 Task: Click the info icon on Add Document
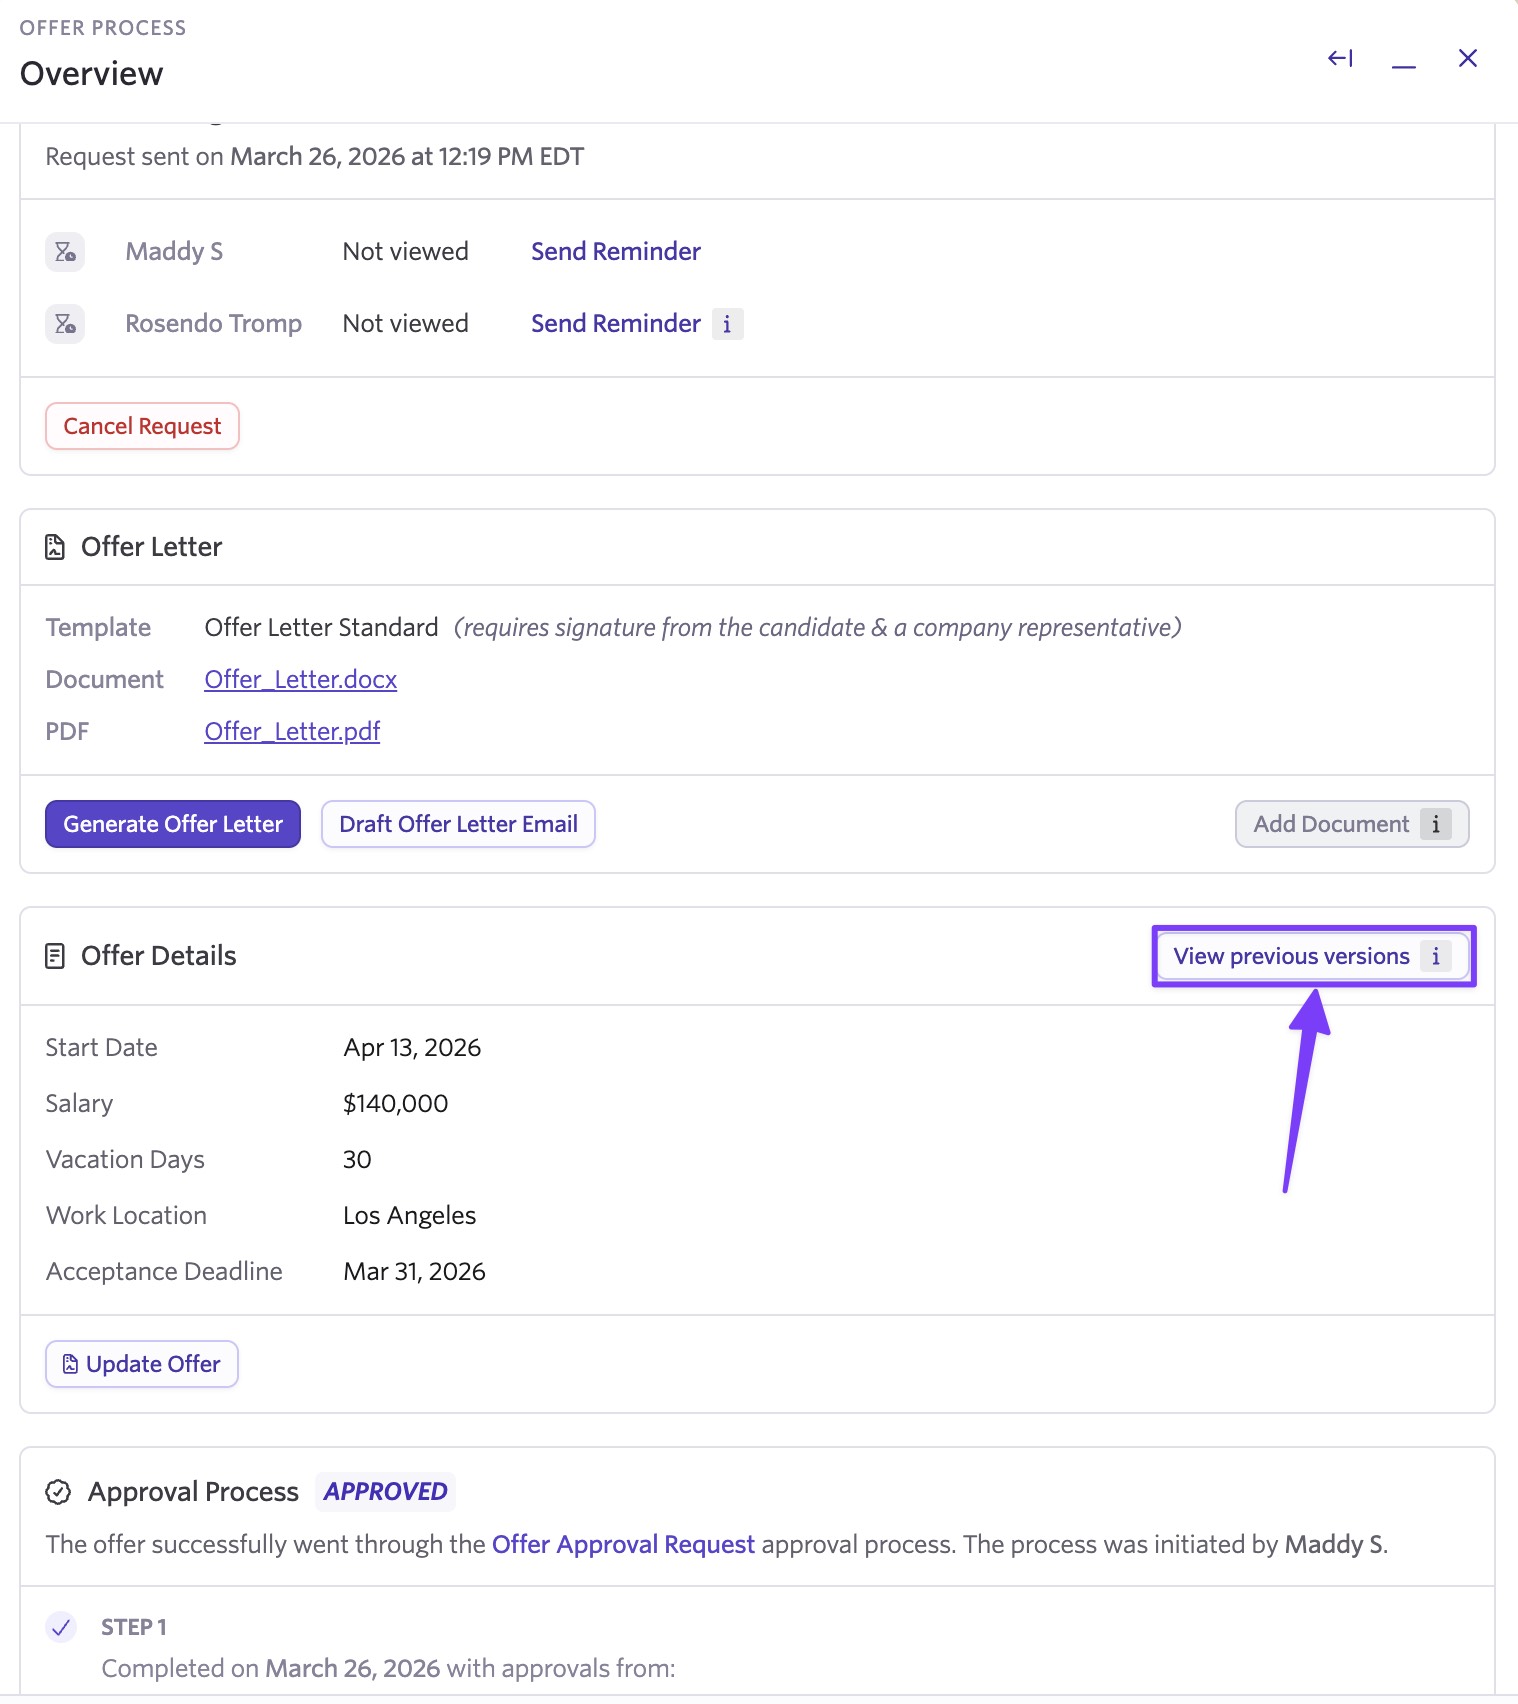(1435, 824)
